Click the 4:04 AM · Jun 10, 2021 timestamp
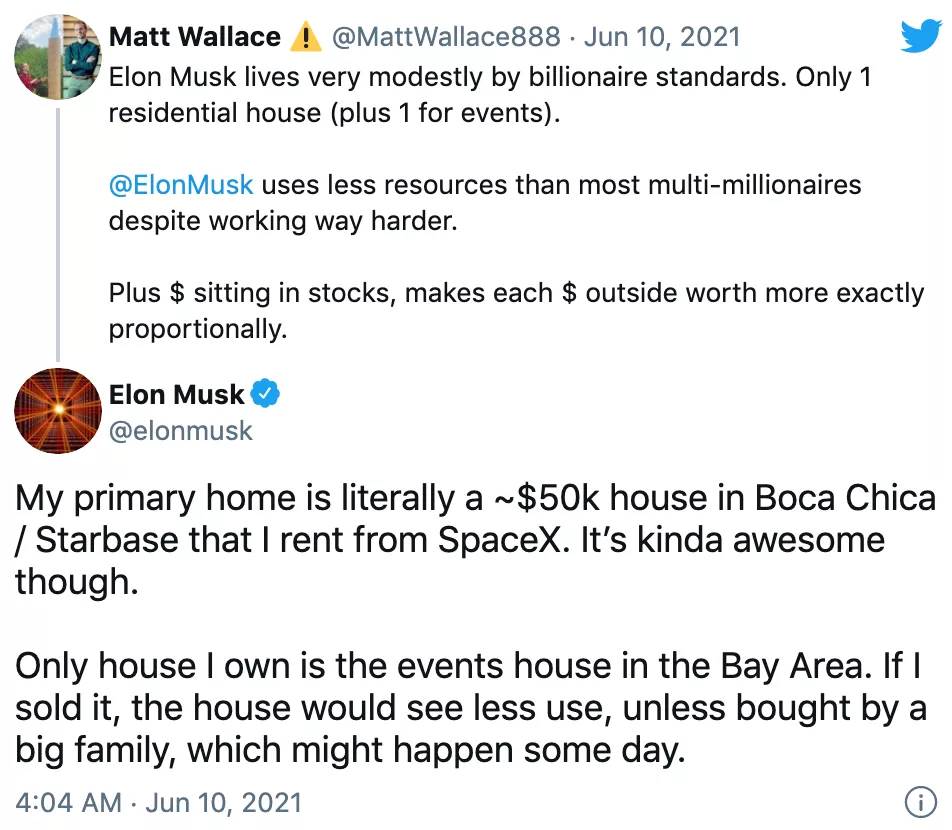This screenshot has width=952, height=830. (158, 803)
